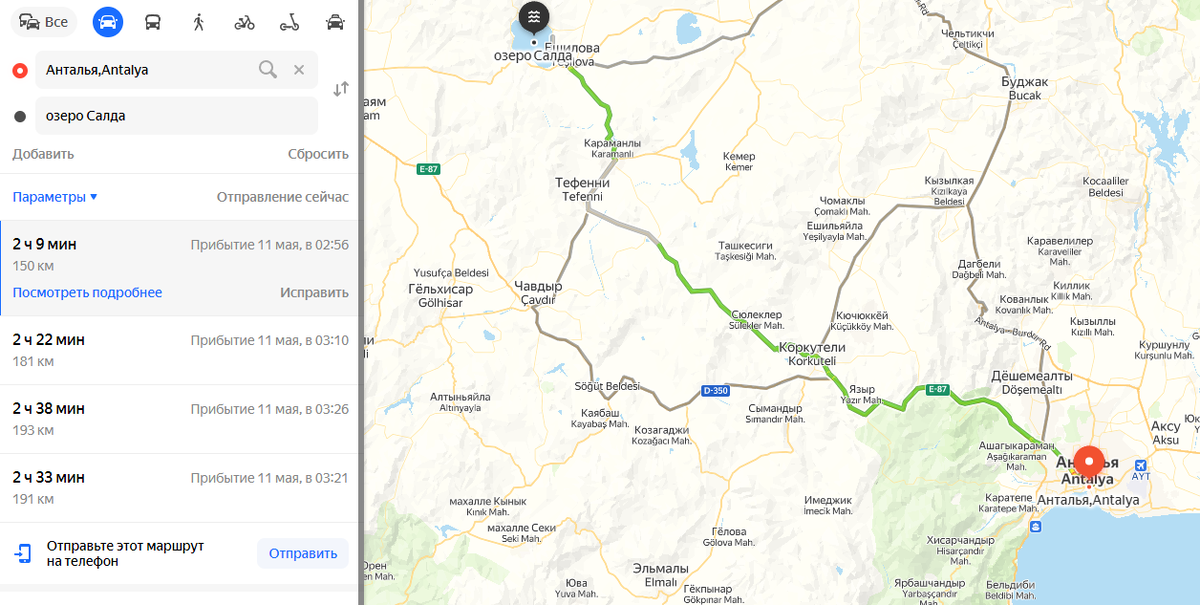Click the Все all-modes tab

[x=44, y=22]
